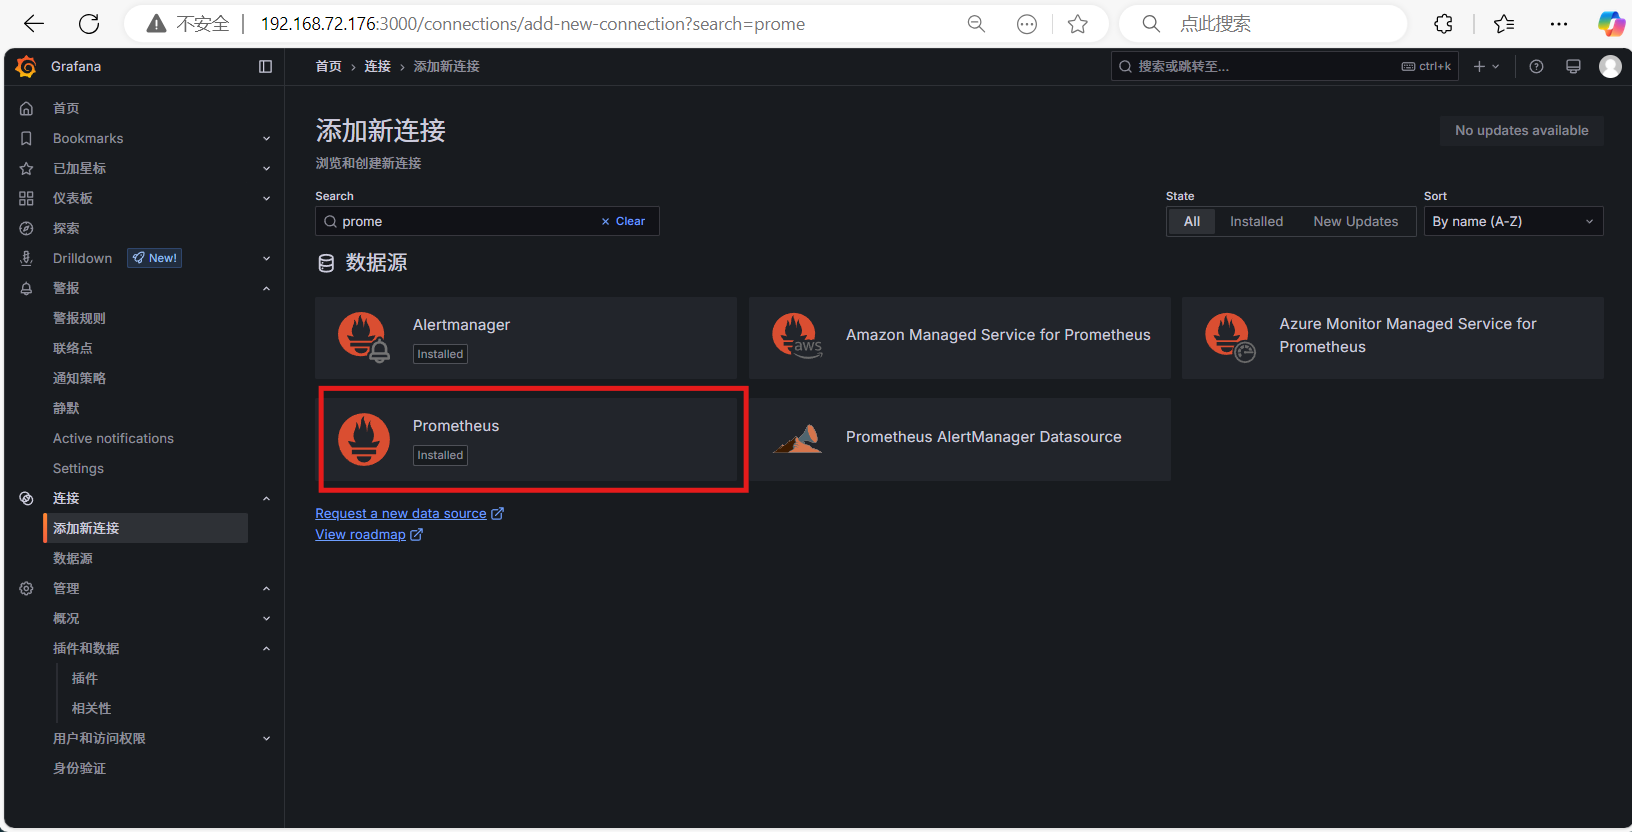Open the plus new-item dropdown in top bar
This screenshot has width=1632, height=832.
click(x=1486, y=66)
